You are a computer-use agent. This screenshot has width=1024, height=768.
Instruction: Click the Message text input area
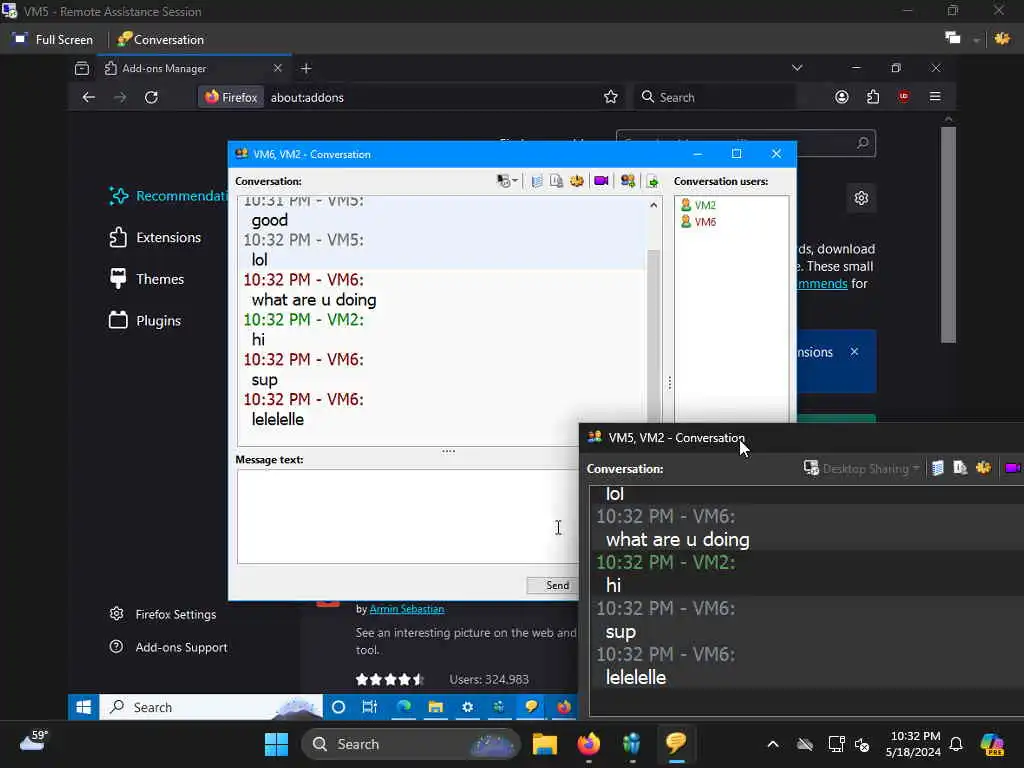(x=408, y=516)
